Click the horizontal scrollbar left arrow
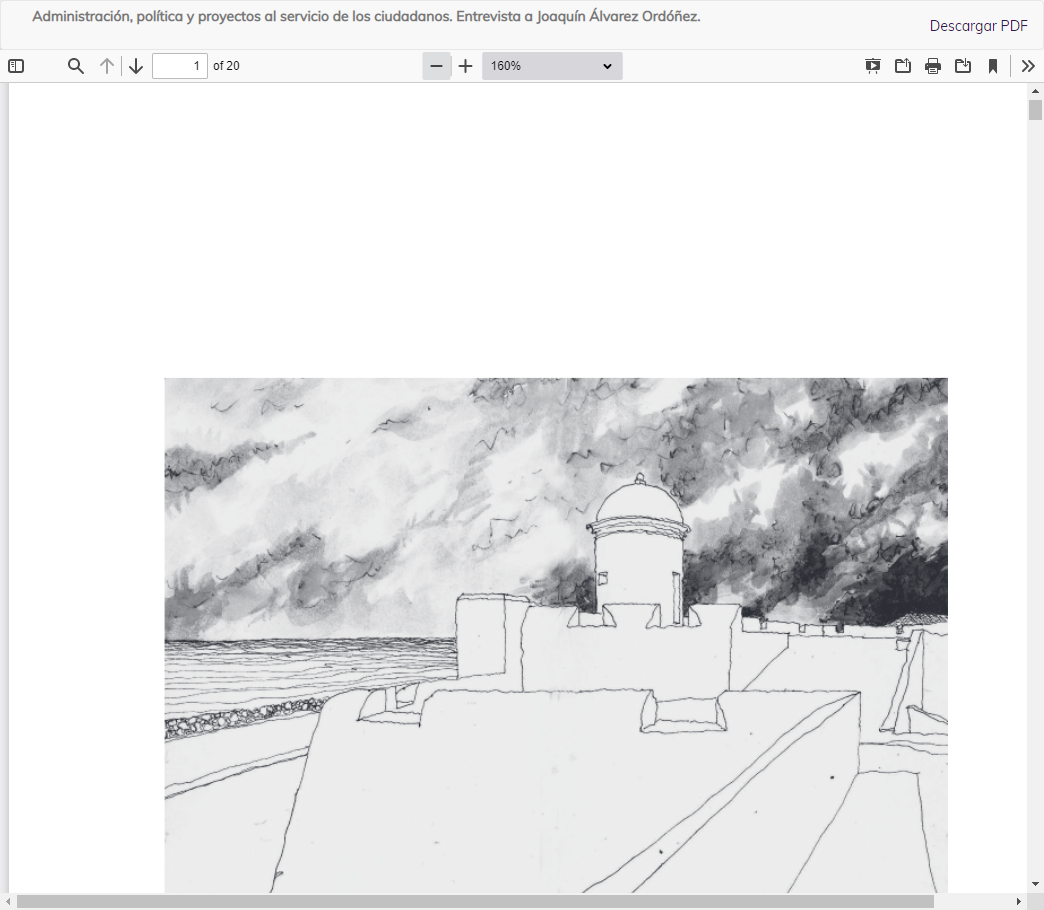The height and width of the screenshot is (910, 1044). tap(7, 901)
